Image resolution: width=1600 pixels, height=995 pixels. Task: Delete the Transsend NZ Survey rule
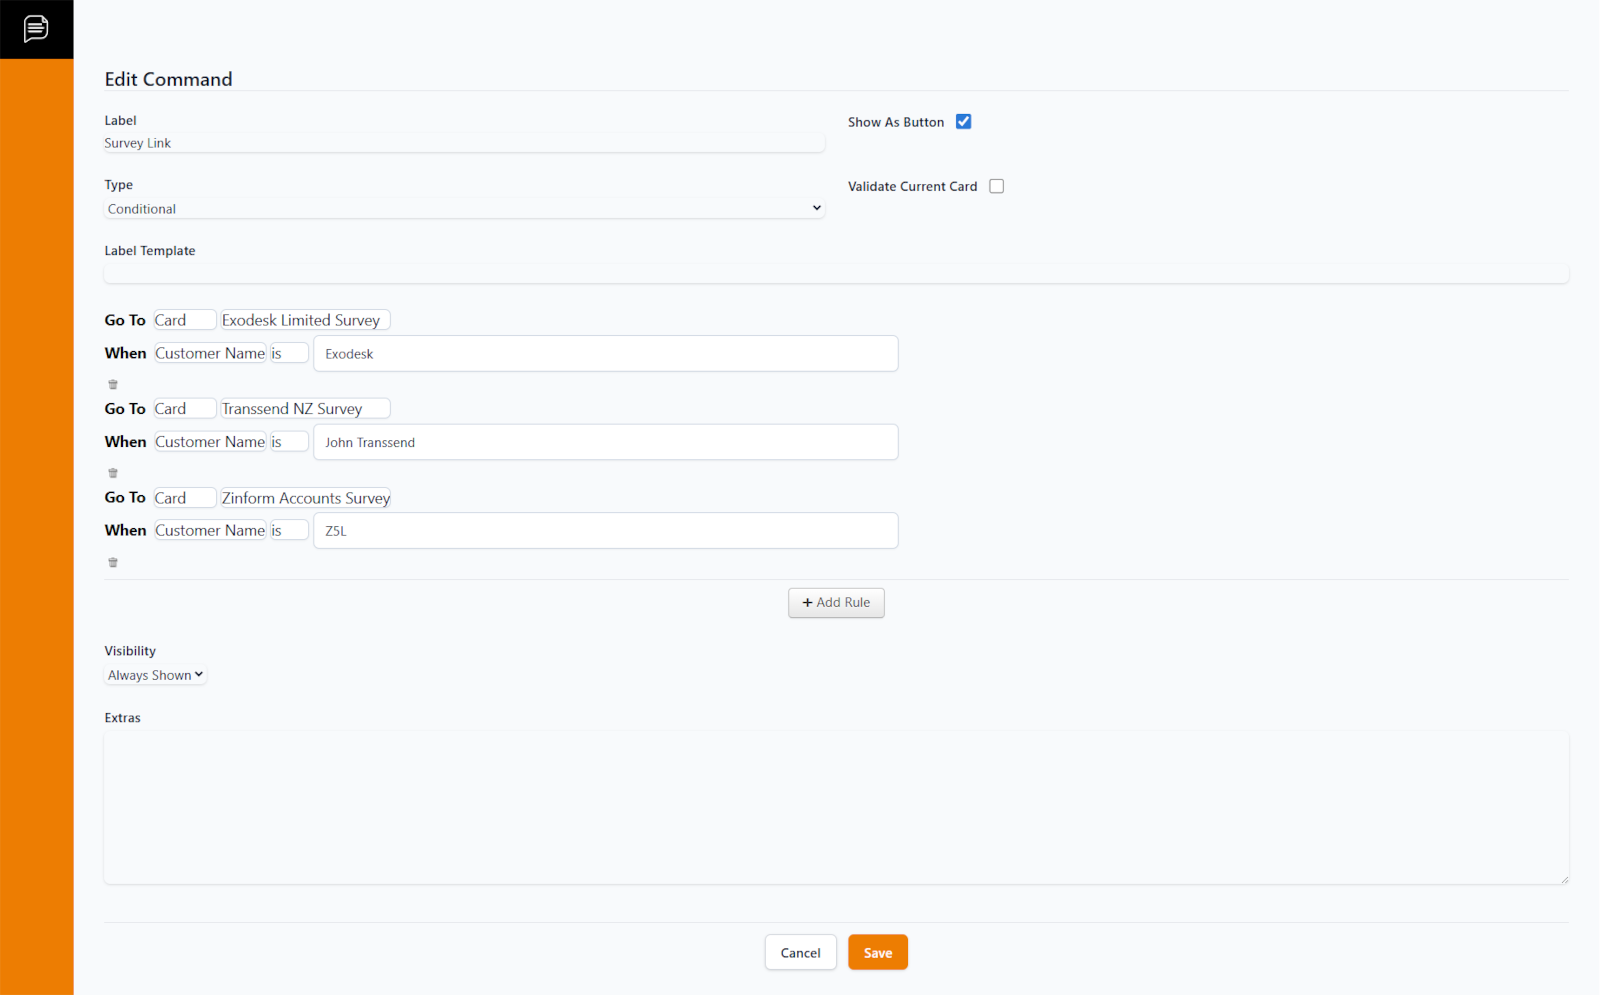[x=113, y=473]
